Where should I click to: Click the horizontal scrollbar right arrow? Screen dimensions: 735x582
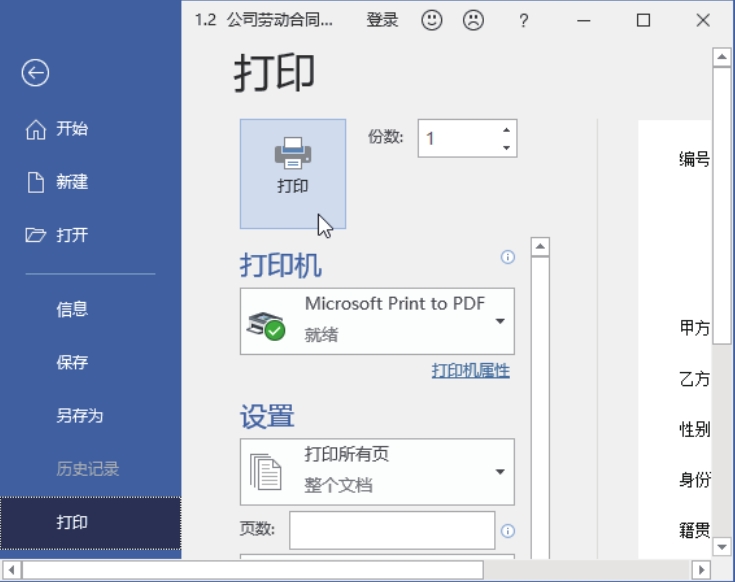coord(702,570)
